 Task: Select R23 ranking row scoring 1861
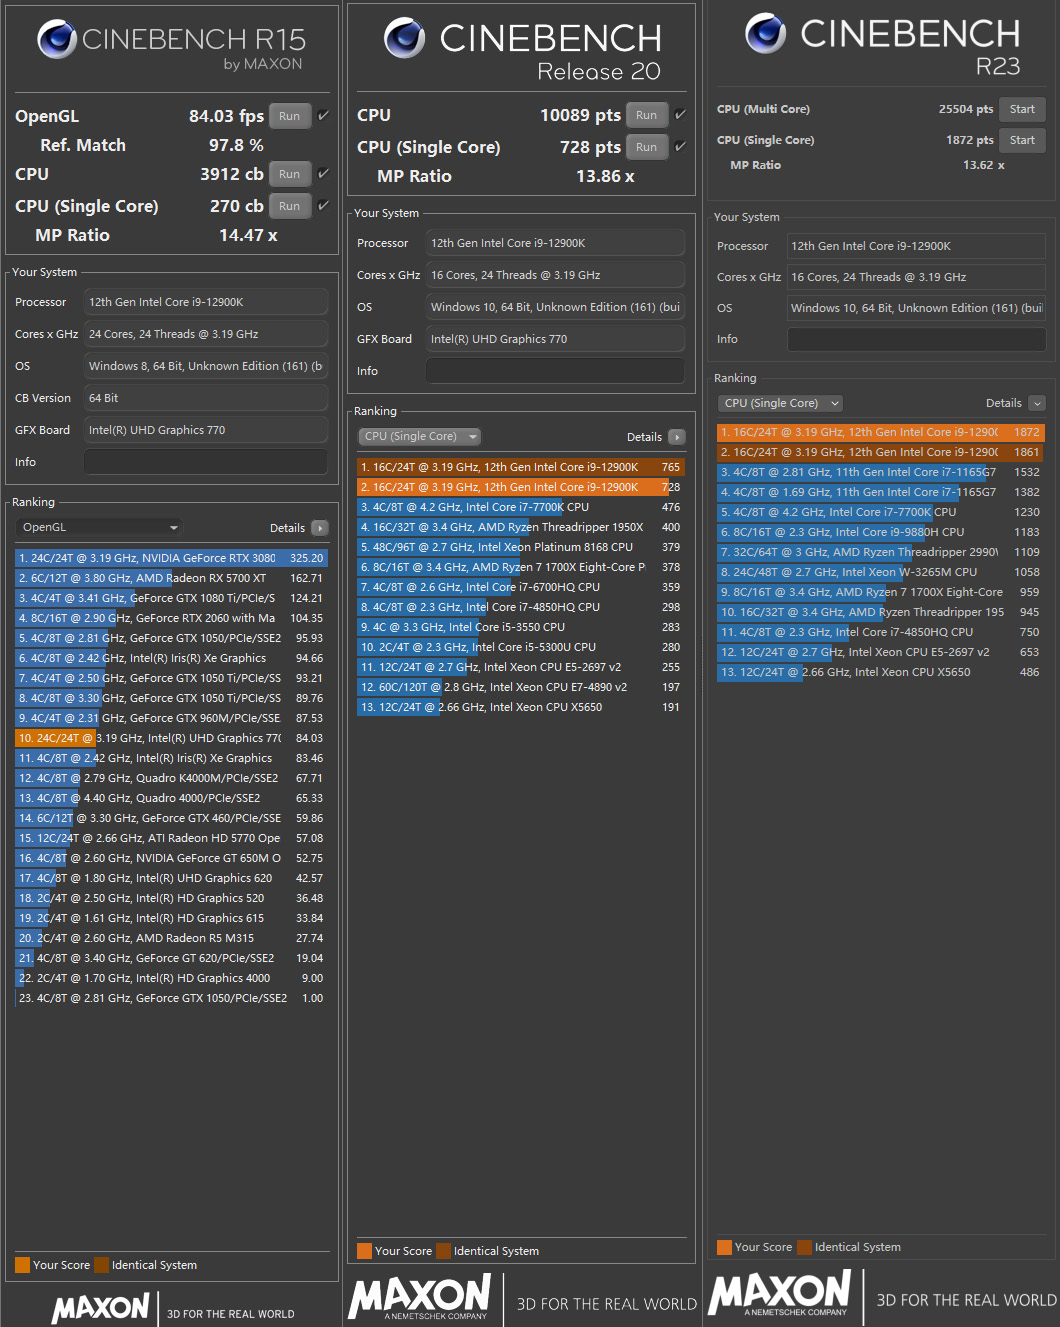[x=881, y=452]
